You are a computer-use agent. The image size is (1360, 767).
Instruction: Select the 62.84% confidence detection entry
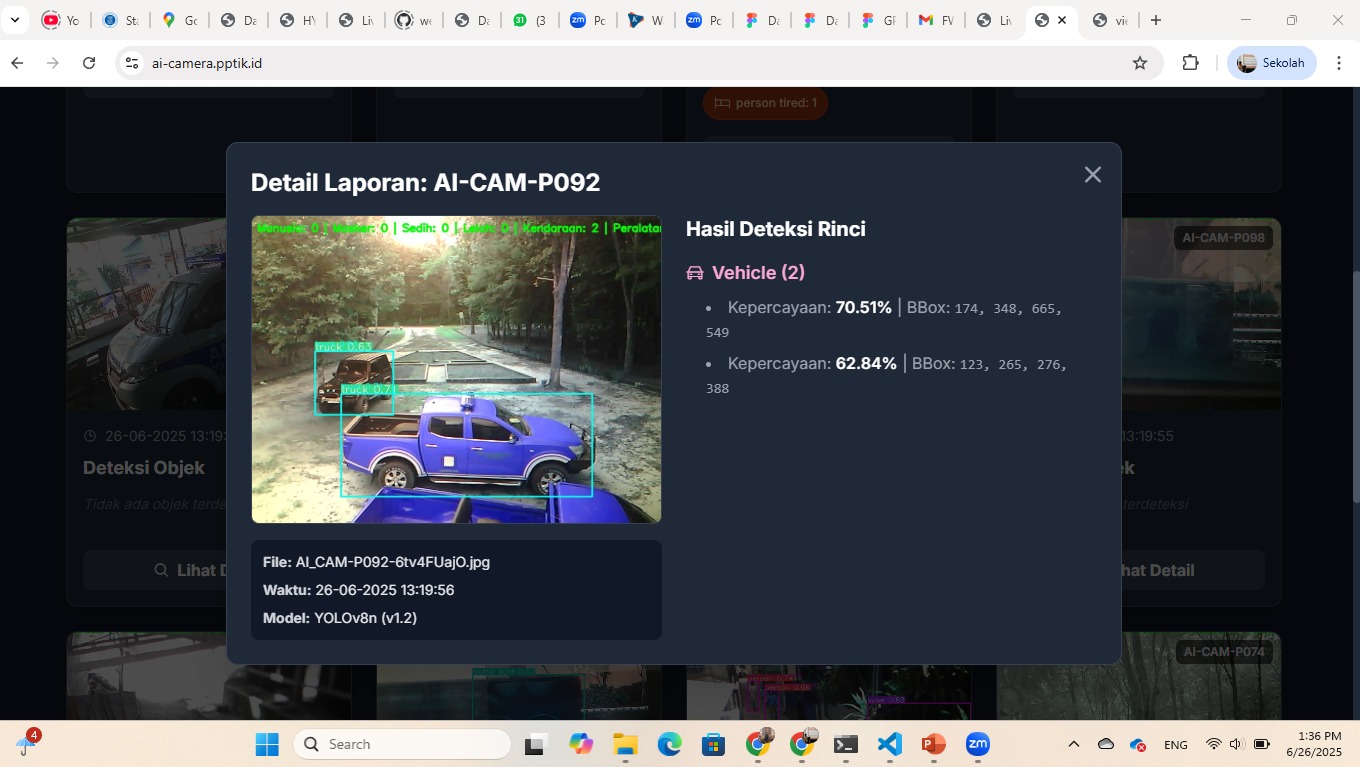(x=885, y=375)
